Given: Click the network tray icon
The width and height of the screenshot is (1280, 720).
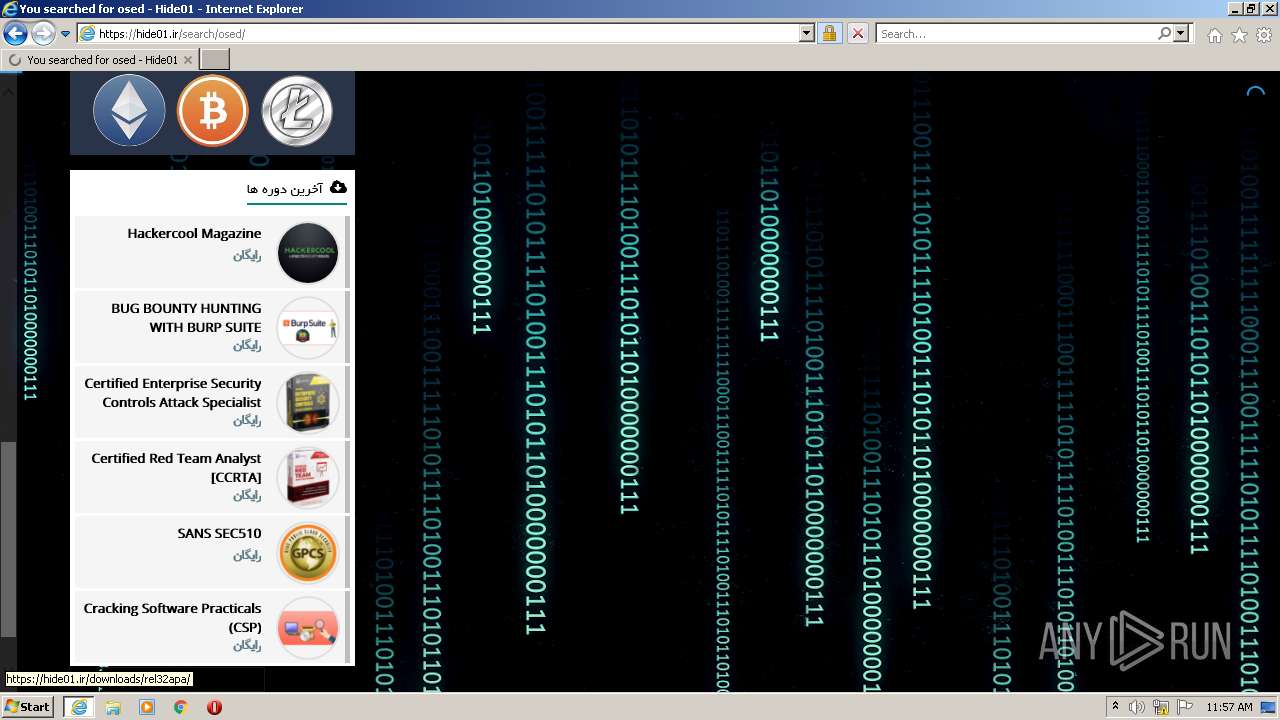Looking at the screenshot, I should coord(1161,707).
